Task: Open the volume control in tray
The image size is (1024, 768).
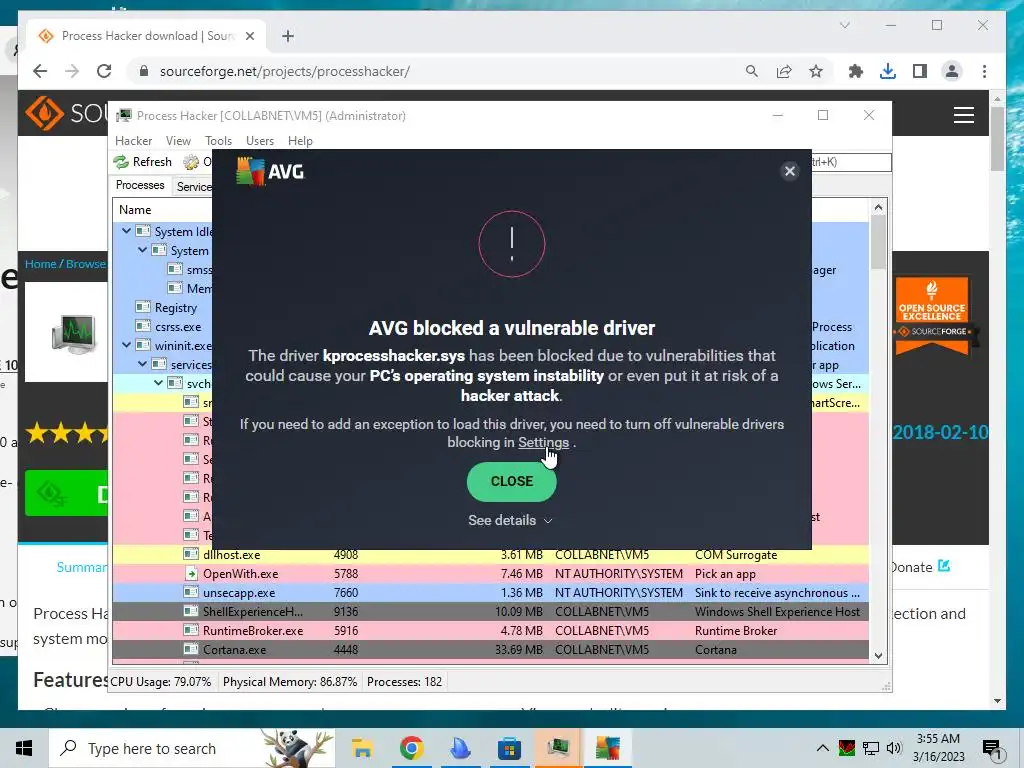Action: (894, 748)
